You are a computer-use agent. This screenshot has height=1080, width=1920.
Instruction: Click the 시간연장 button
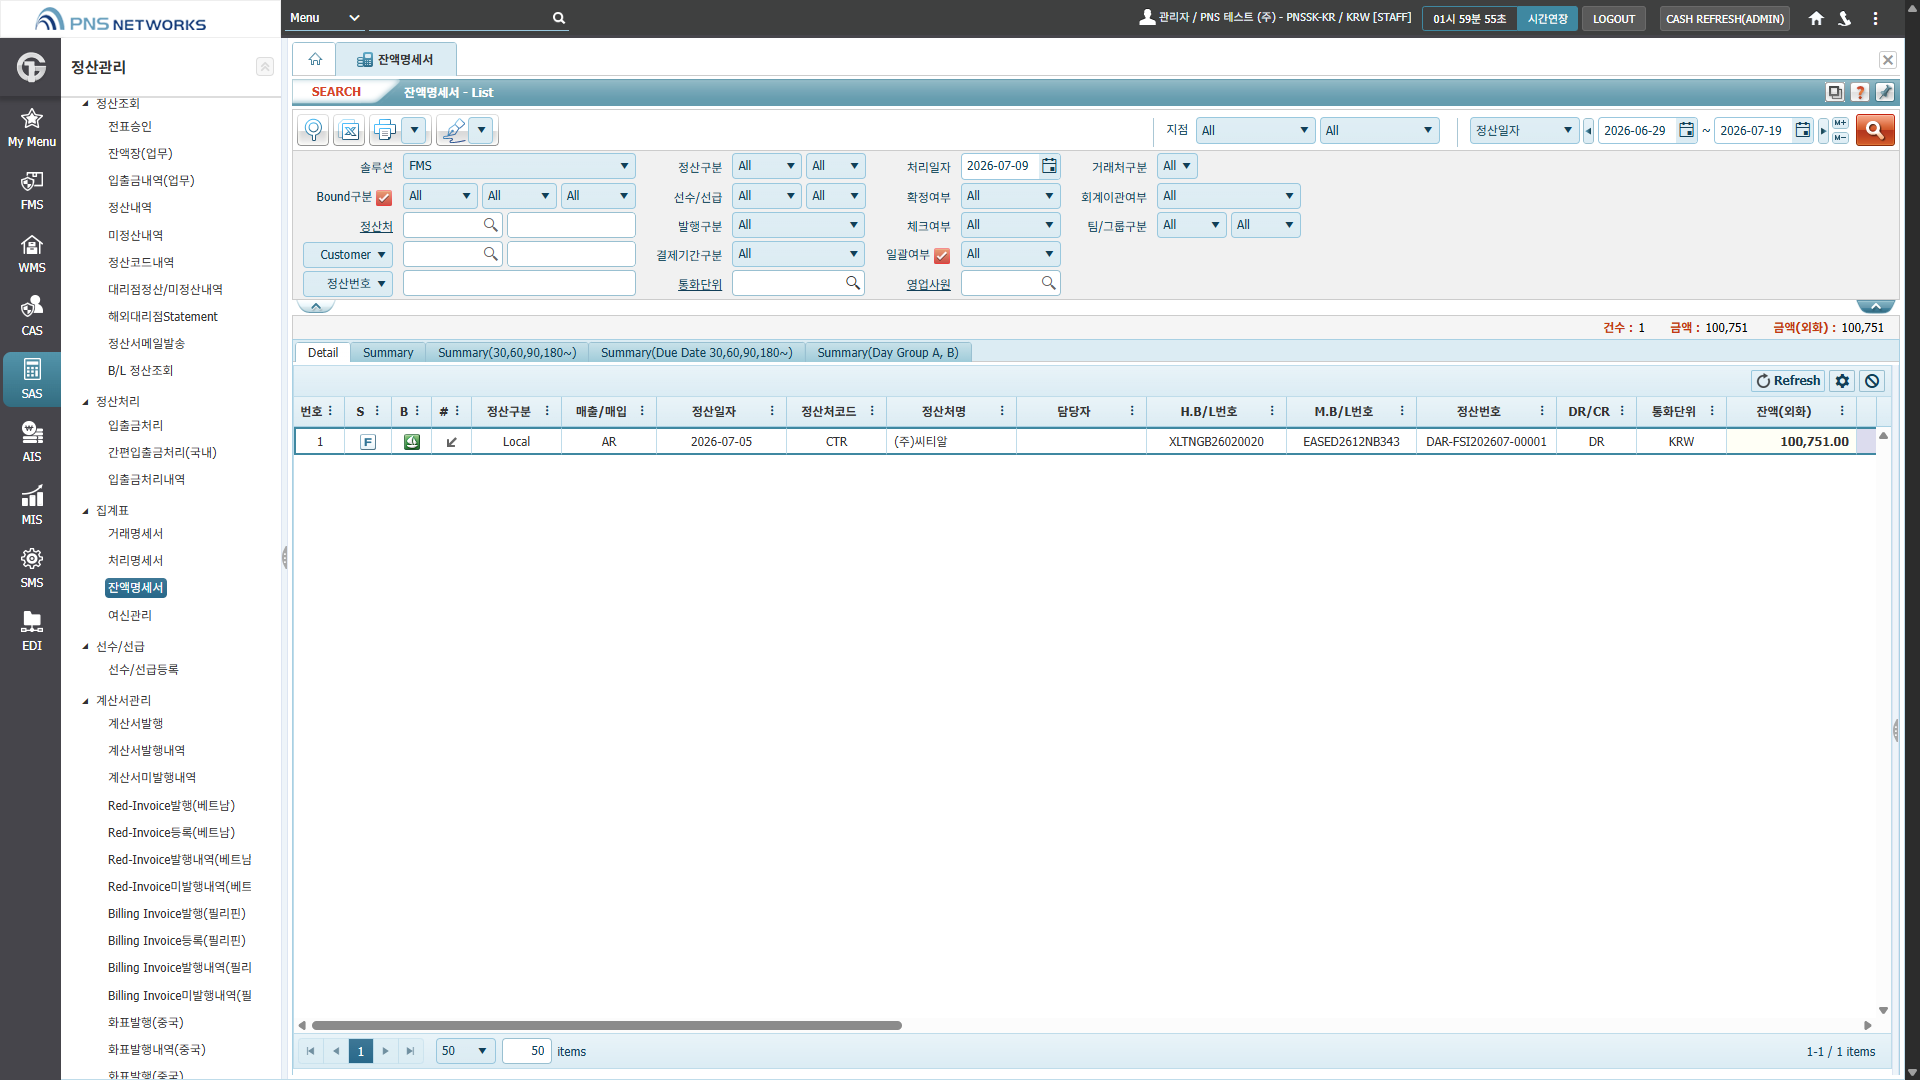pyautogui.click(x=1547, y=19)
